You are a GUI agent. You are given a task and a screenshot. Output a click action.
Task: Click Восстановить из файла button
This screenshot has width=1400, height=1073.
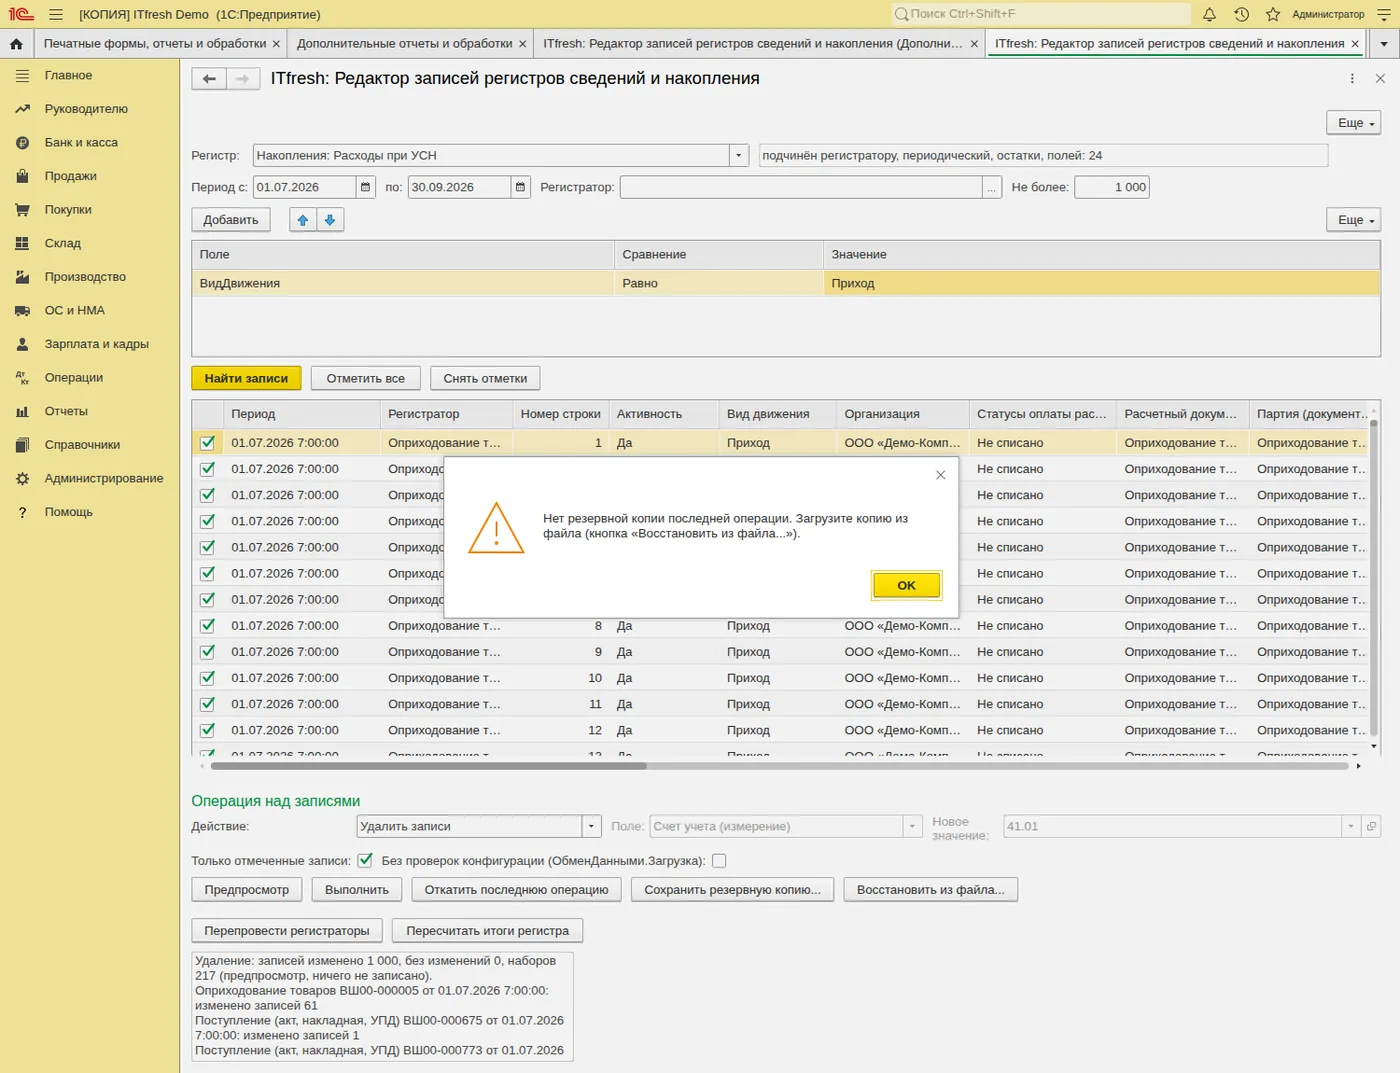tap(931, 890)
